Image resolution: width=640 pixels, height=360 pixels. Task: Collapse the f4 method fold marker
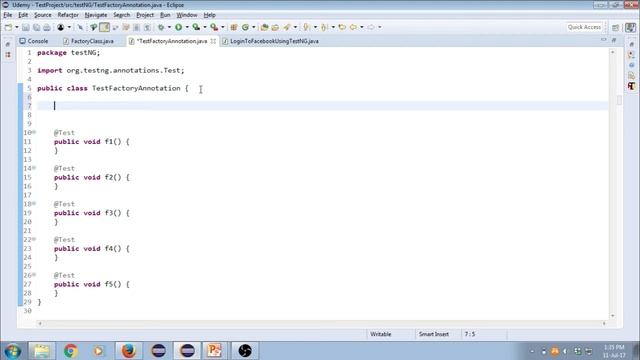(34, 239)
